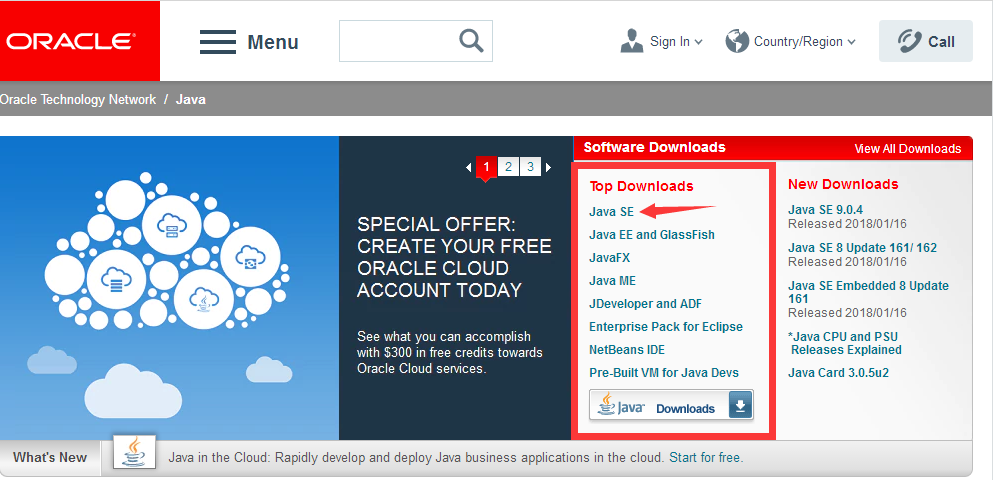Image resolution: width=993 pixels, height=480 pixels.
Task: Open the NetBeans IDE link
Action: point(627,350)
